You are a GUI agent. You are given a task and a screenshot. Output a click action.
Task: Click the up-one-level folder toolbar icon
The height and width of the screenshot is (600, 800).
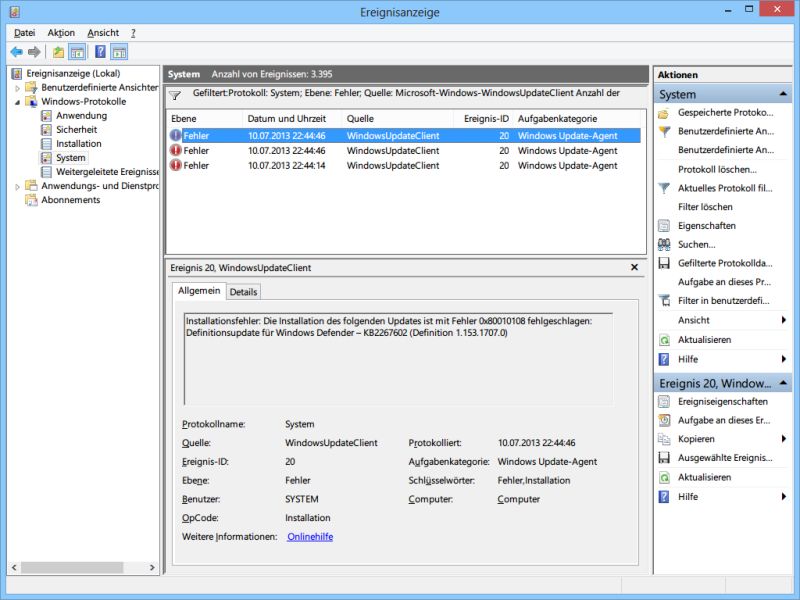pyautogui.click(x=58, y=52)
